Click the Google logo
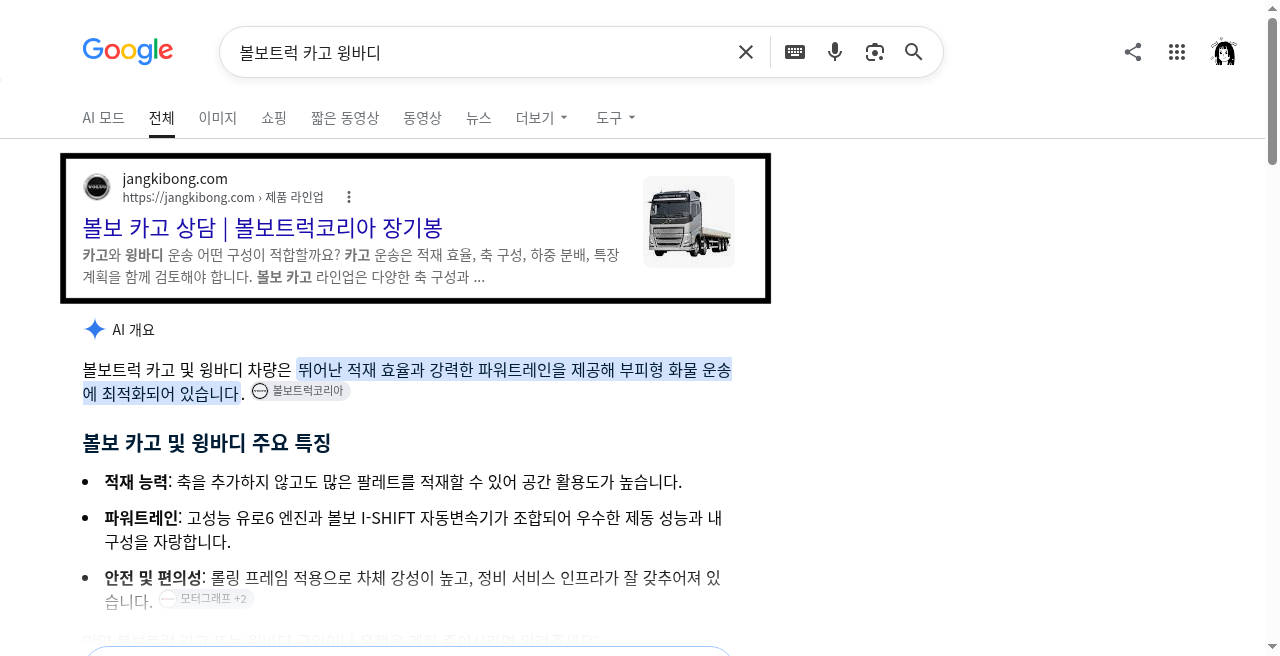Image resolution: width=1280 pixels, height=656 pixels. click(x=128, y=51)
